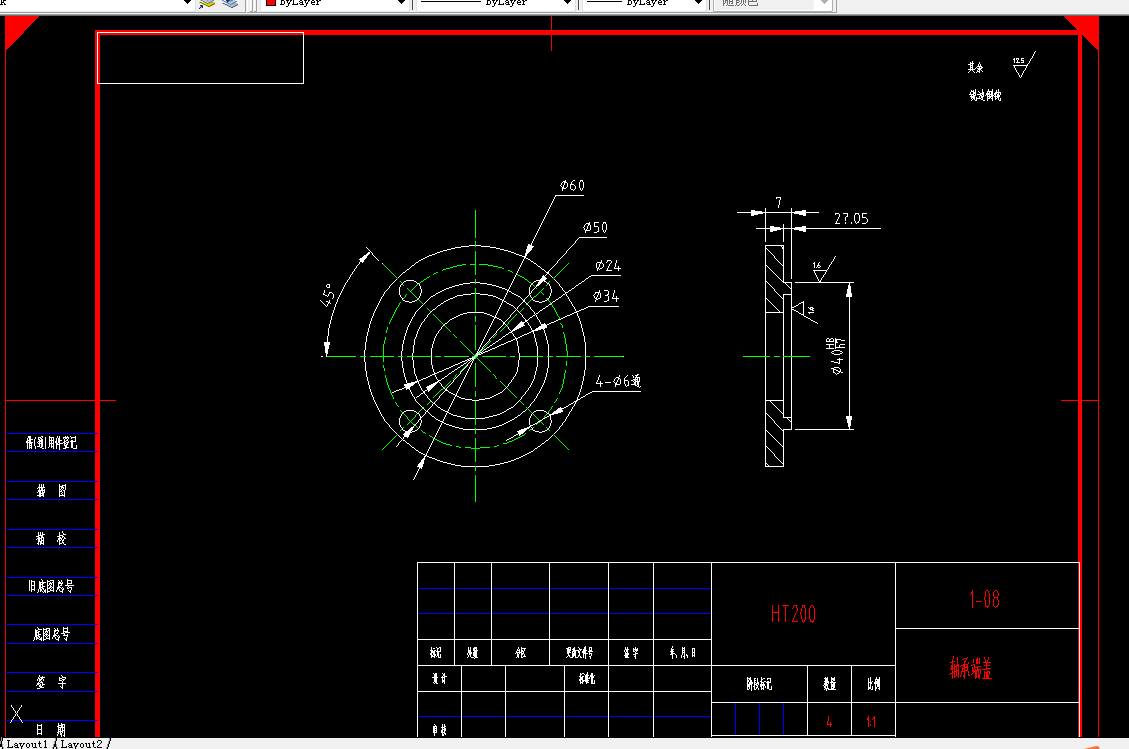Select the Φ60 diameter dimension text
1129x749 pixels.
572,186
